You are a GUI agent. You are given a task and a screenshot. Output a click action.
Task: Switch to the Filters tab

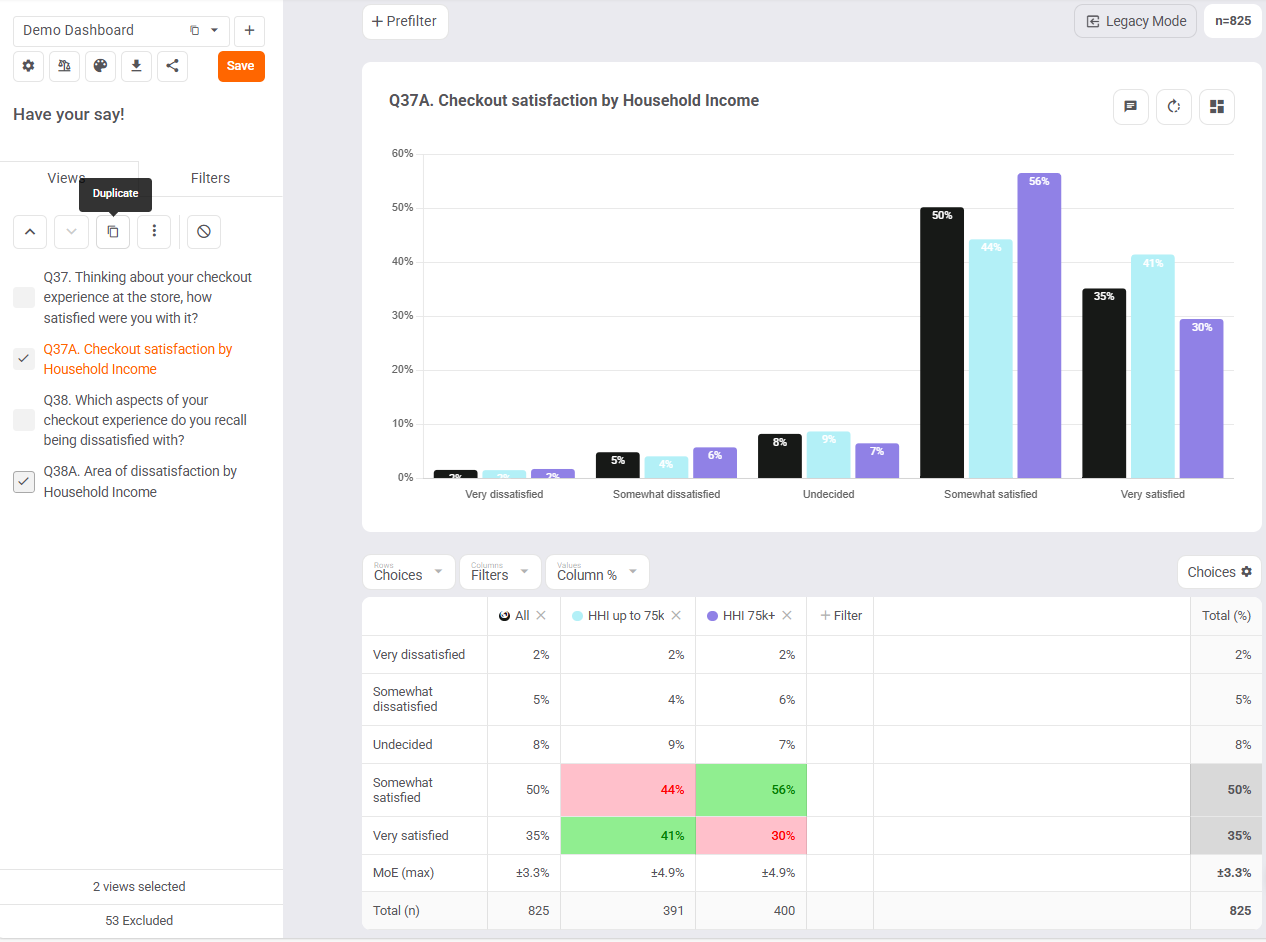coord(210,178)
